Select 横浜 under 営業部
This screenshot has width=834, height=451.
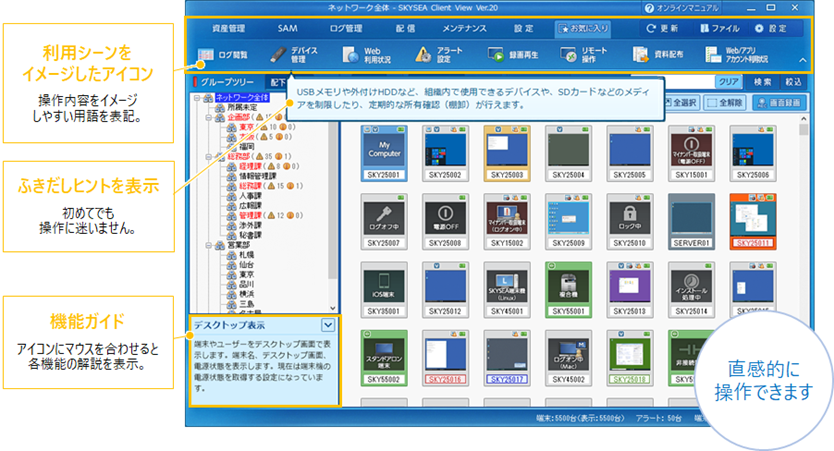point(247,294)
